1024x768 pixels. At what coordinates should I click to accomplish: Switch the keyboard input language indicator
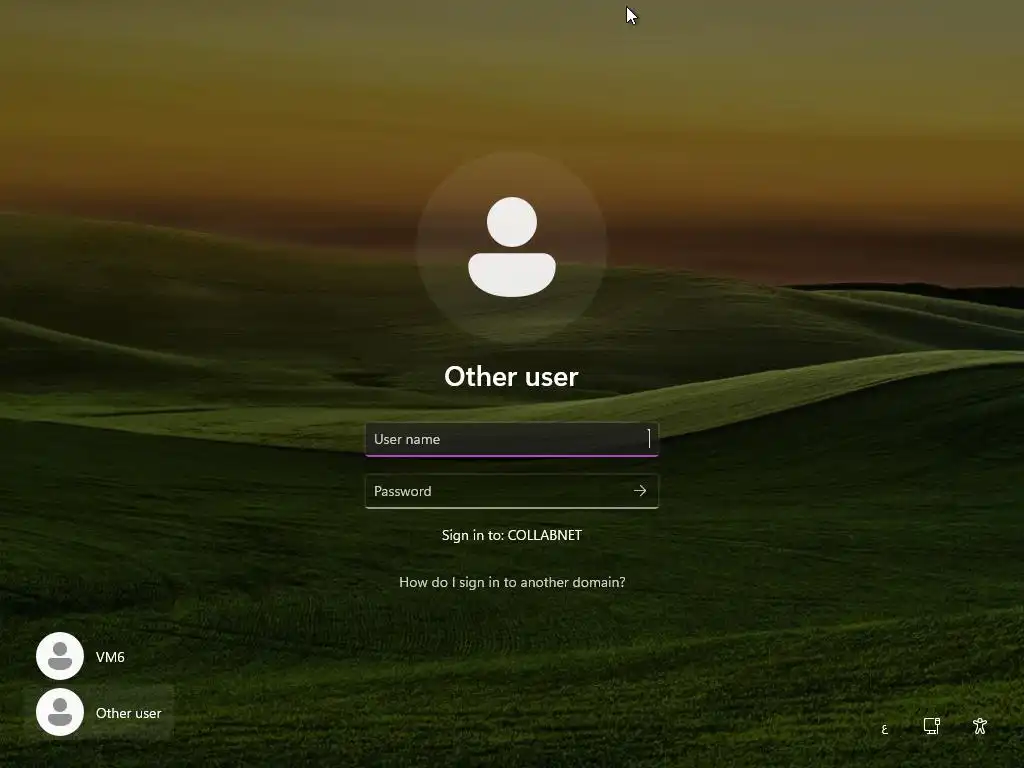pos(884,729)
